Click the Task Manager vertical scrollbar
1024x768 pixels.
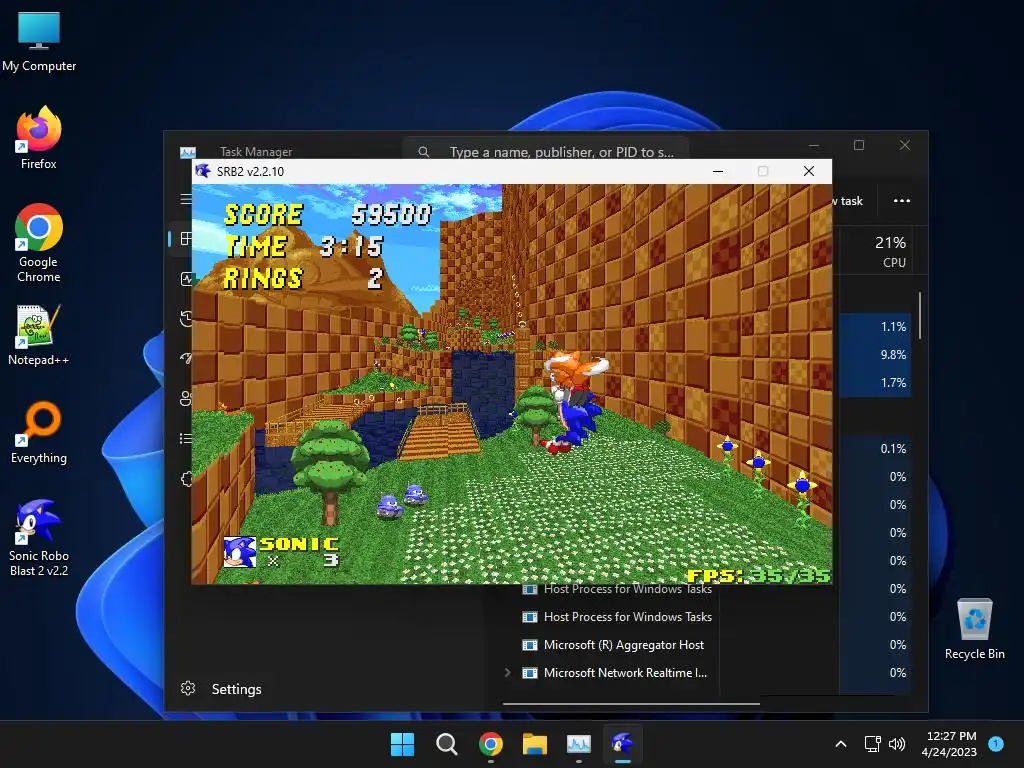pyautogui.click(x=920, y=315)
